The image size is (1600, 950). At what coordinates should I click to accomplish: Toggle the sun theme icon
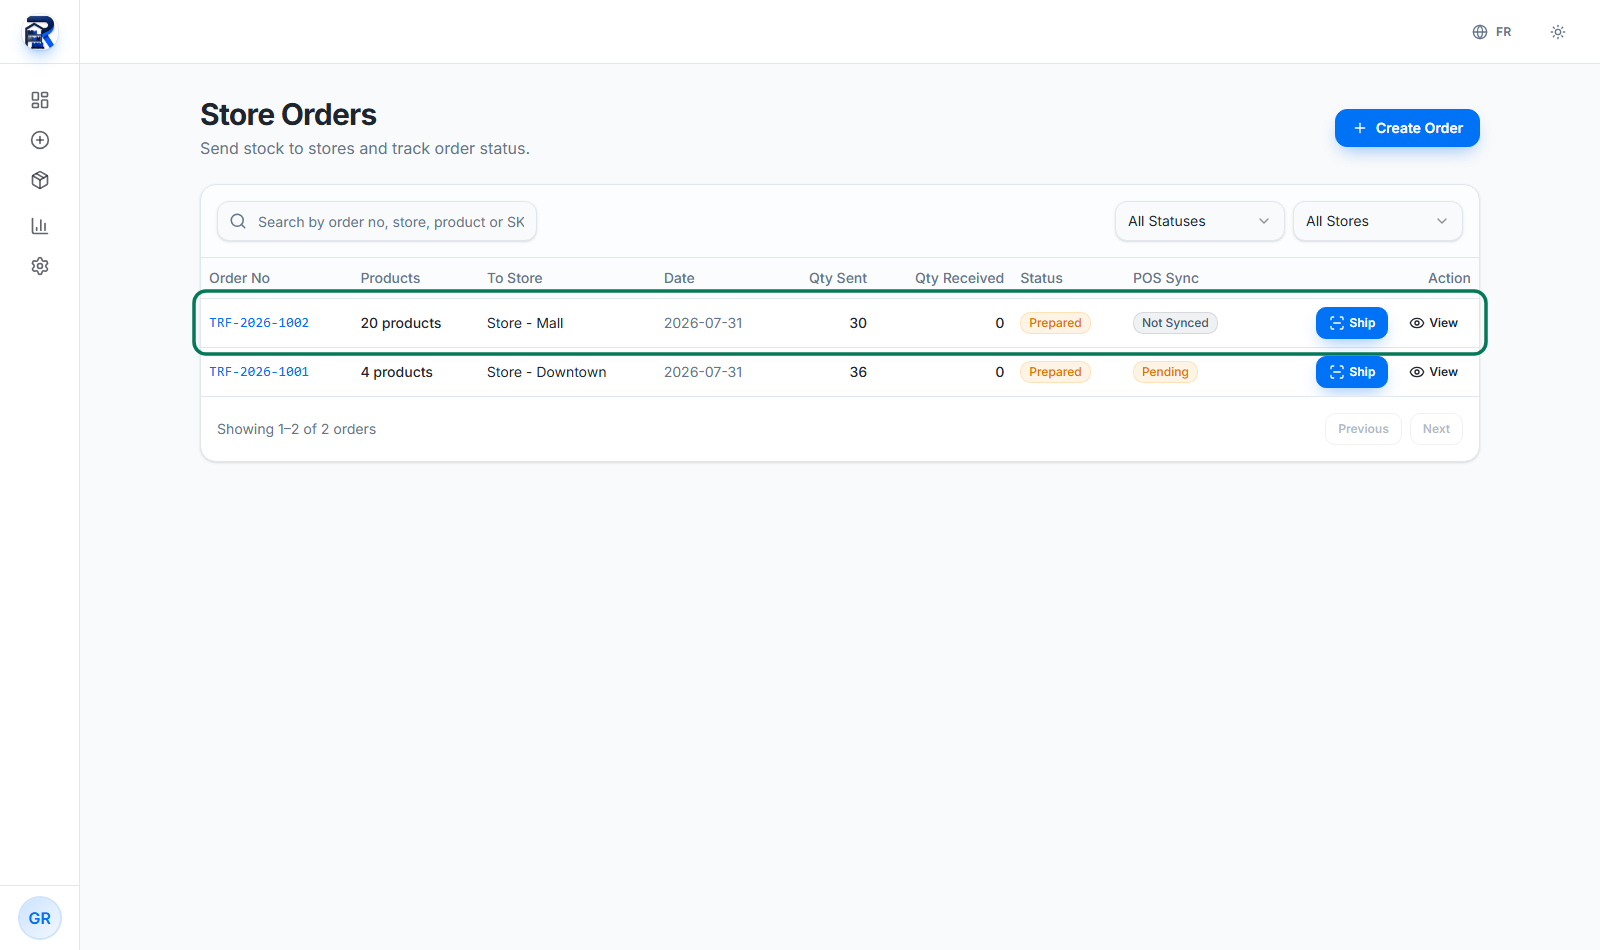1558,32
